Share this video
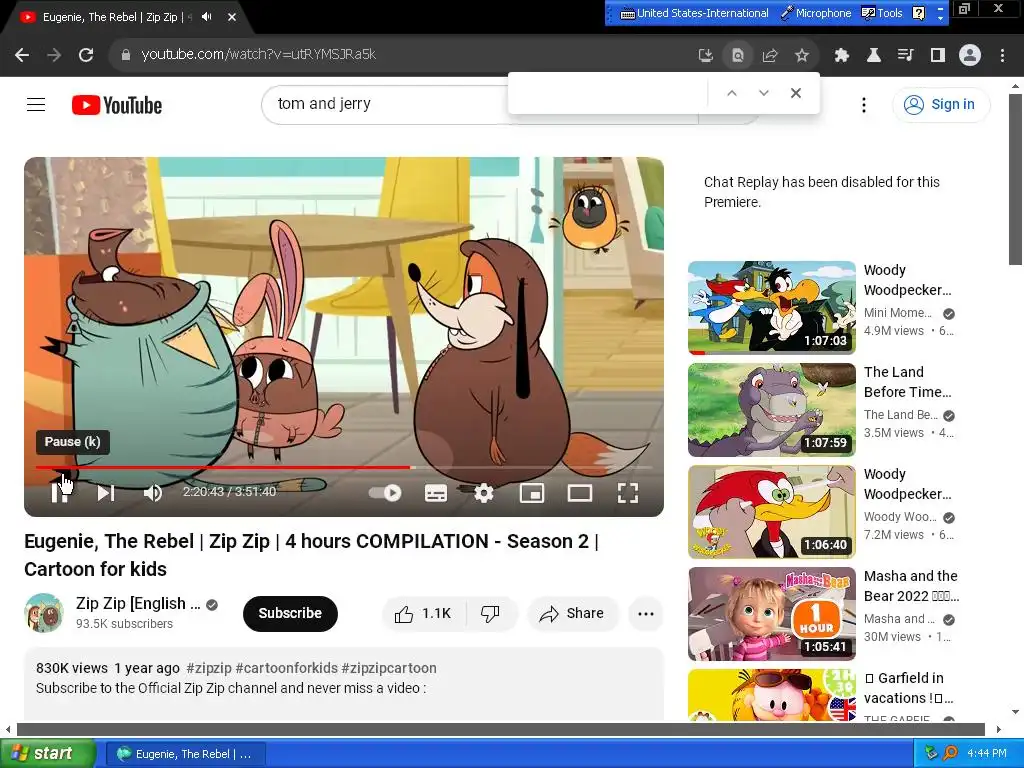 tap(572, 614)
